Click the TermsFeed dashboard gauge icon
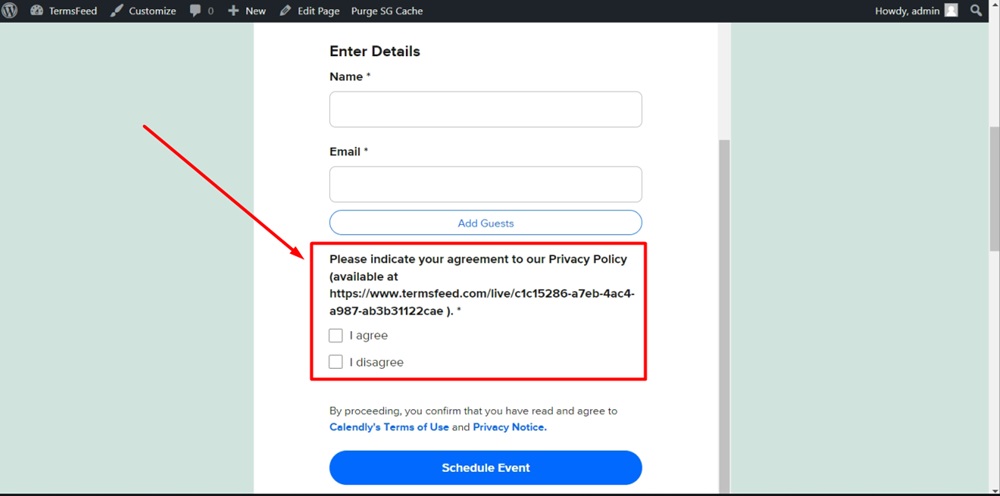This screenshot has height=496, width=1000. tap(36, 11)
